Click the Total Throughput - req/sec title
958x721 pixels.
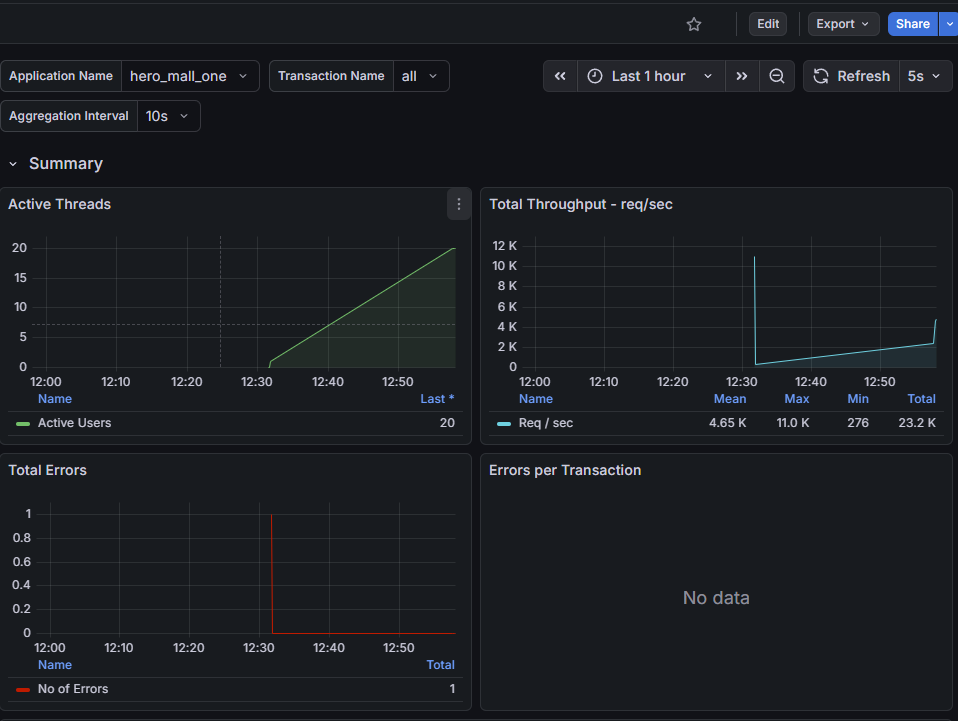pos(580,204)
